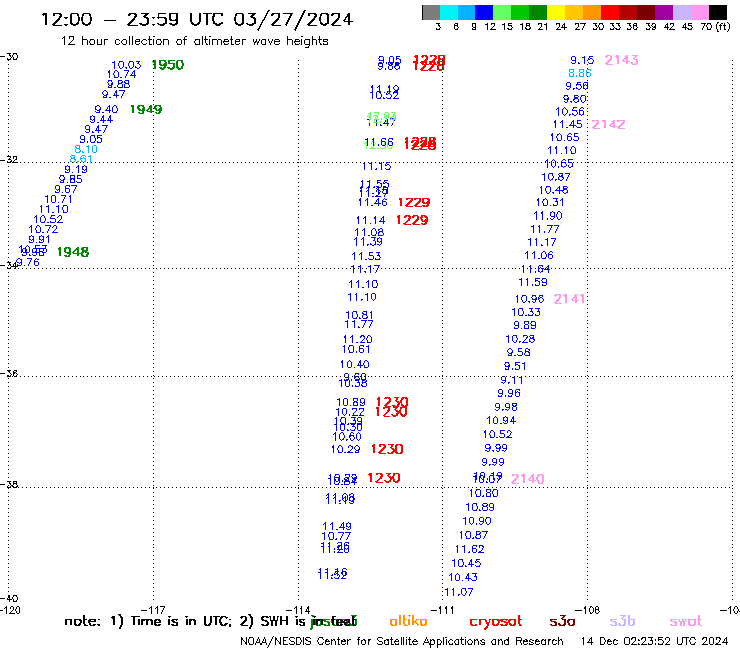Click the lavender 's3b' legend label
740x650 pixels.
pos(622,621)
